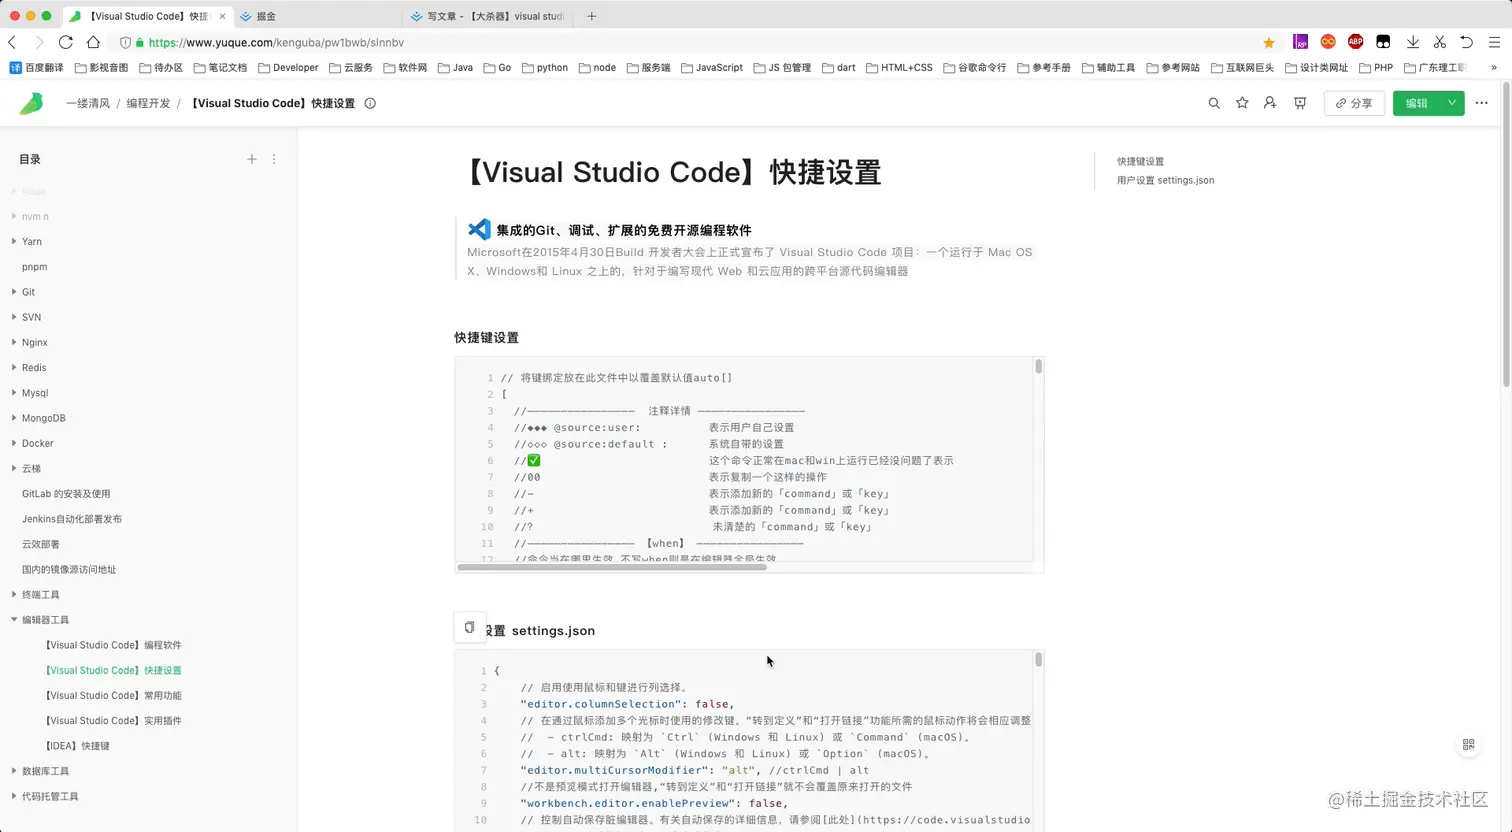Copy the settings.json code block

[469, 627]
